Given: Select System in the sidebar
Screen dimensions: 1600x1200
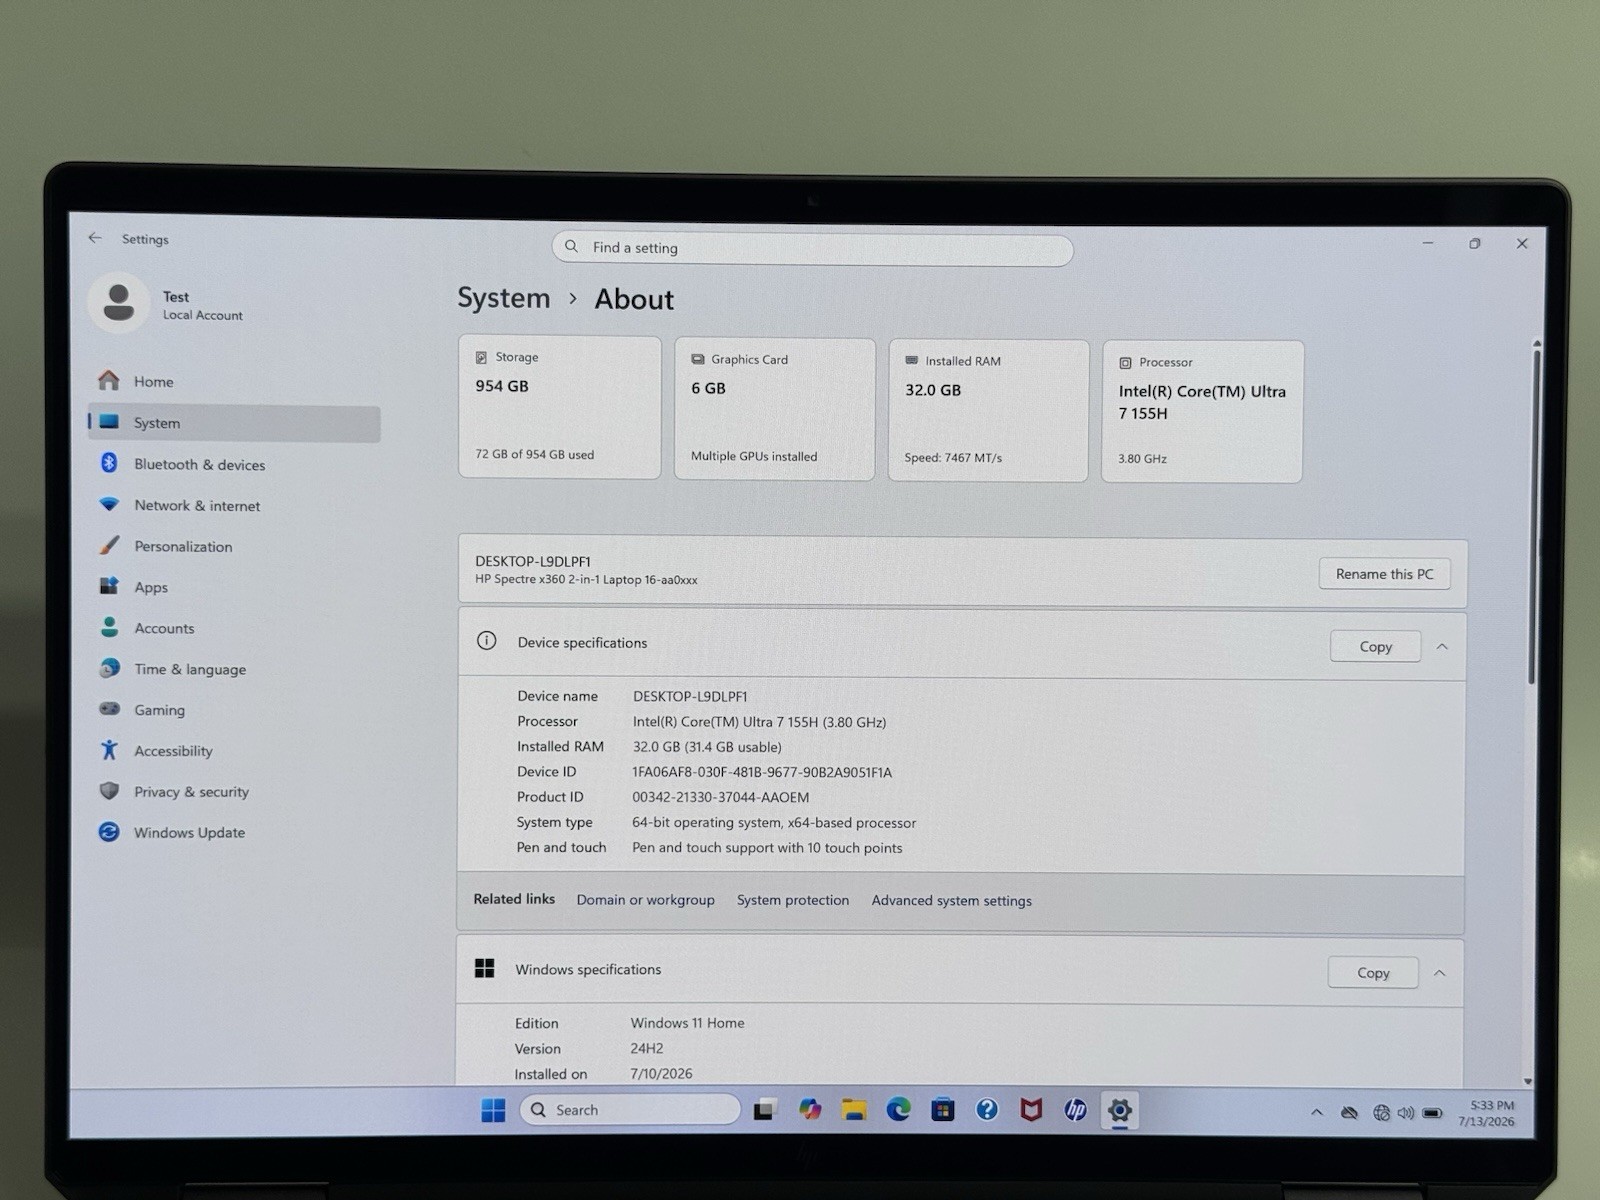Looking at the screenshot, I should coord(234,423).
